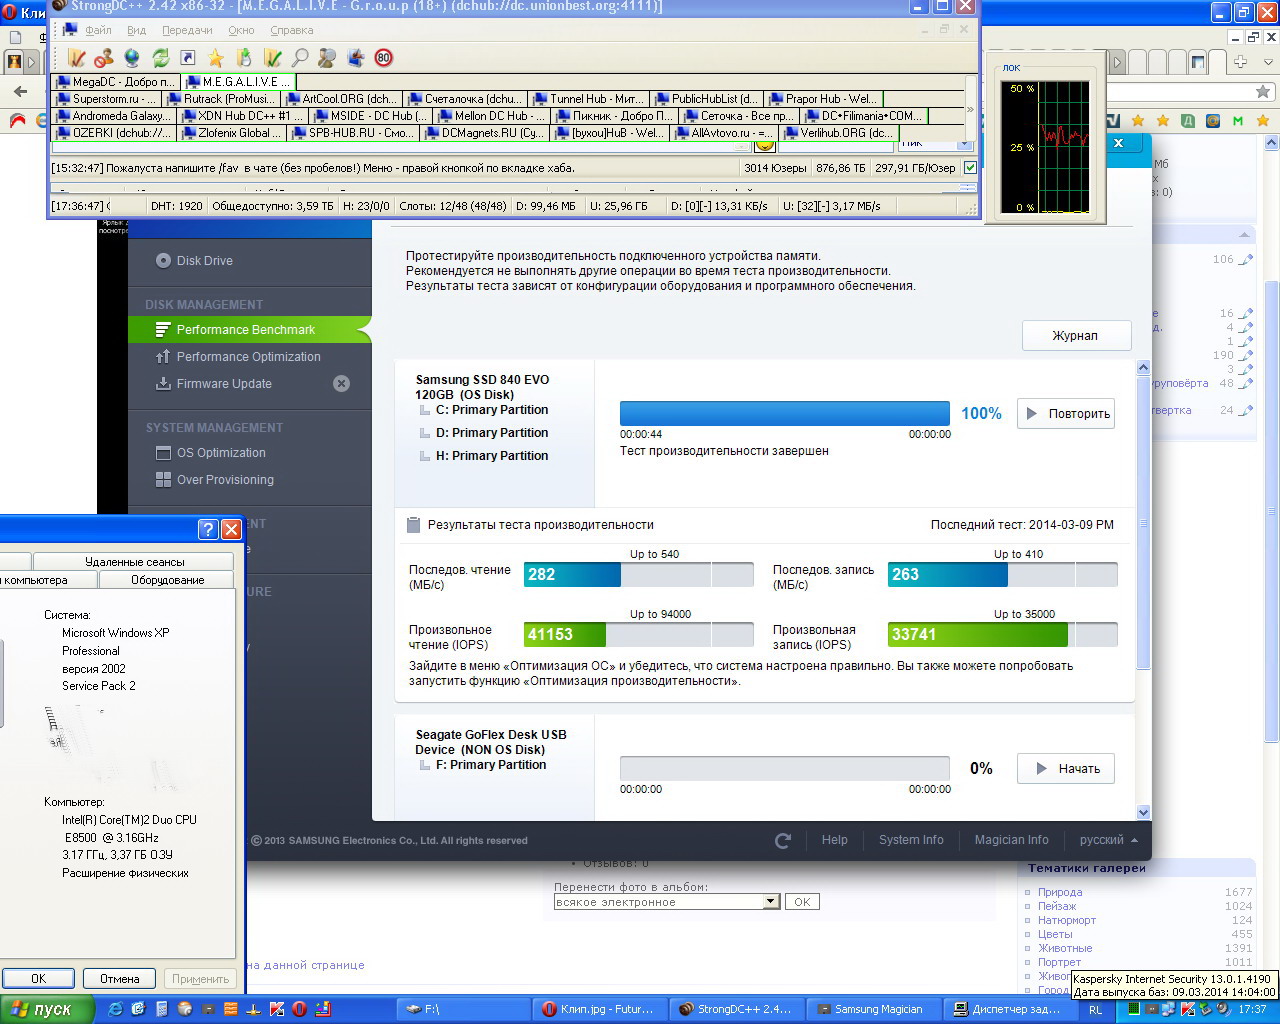1280x1024 pixels.
Task: Click the Favorite Hubs star icon
Action: tap(216, 58)
